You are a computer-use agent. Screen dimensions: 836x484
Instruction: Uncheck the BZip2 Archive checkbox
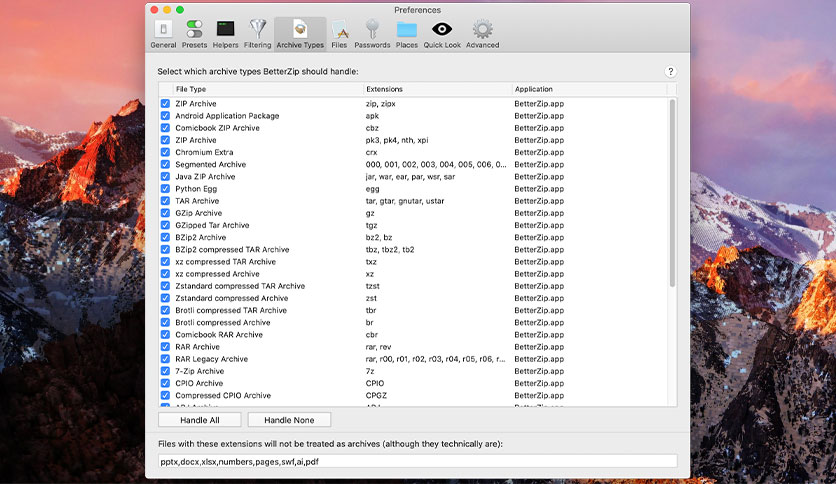(165, 237)
